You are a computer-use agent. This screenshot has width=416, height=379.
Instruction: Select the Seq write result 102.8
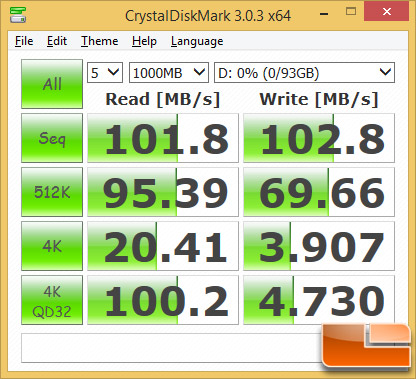point(319,138)
